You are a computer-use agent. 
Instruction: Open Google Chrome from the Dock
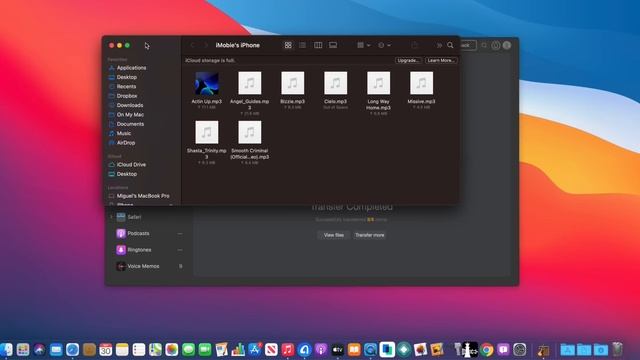(x=487, y=349)
